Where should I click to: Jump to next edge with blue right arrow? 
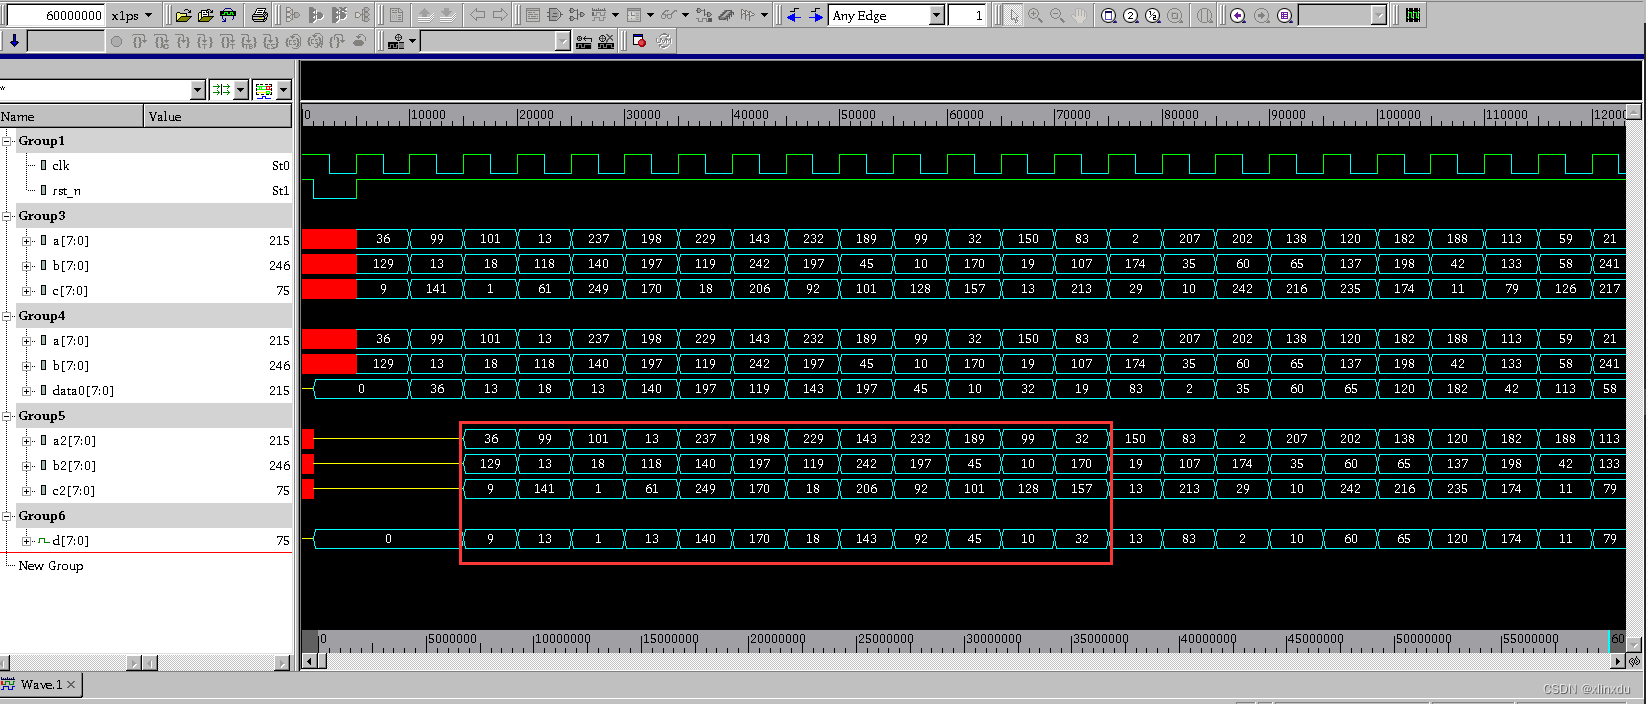coord(816,15)
